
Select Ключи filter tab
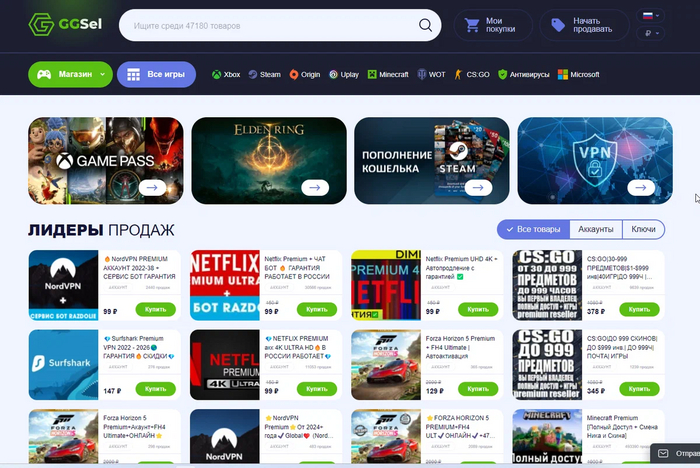click(643, 229)
